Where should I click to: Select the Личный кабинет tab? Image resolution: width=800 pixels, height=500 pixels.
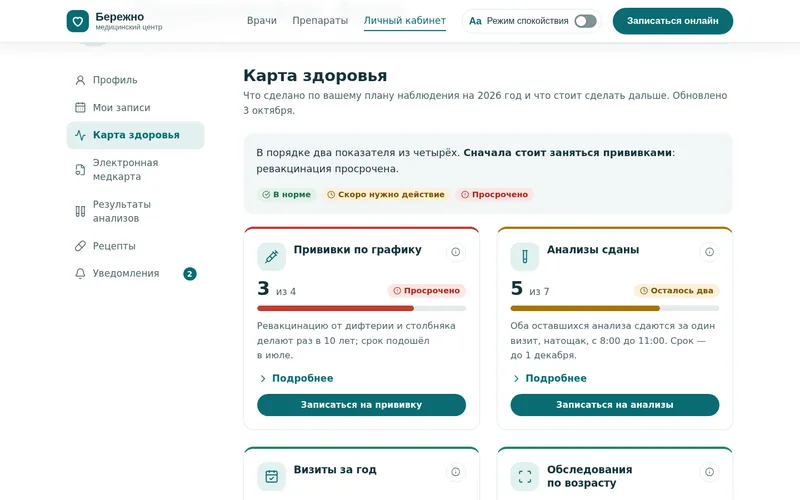405,20
